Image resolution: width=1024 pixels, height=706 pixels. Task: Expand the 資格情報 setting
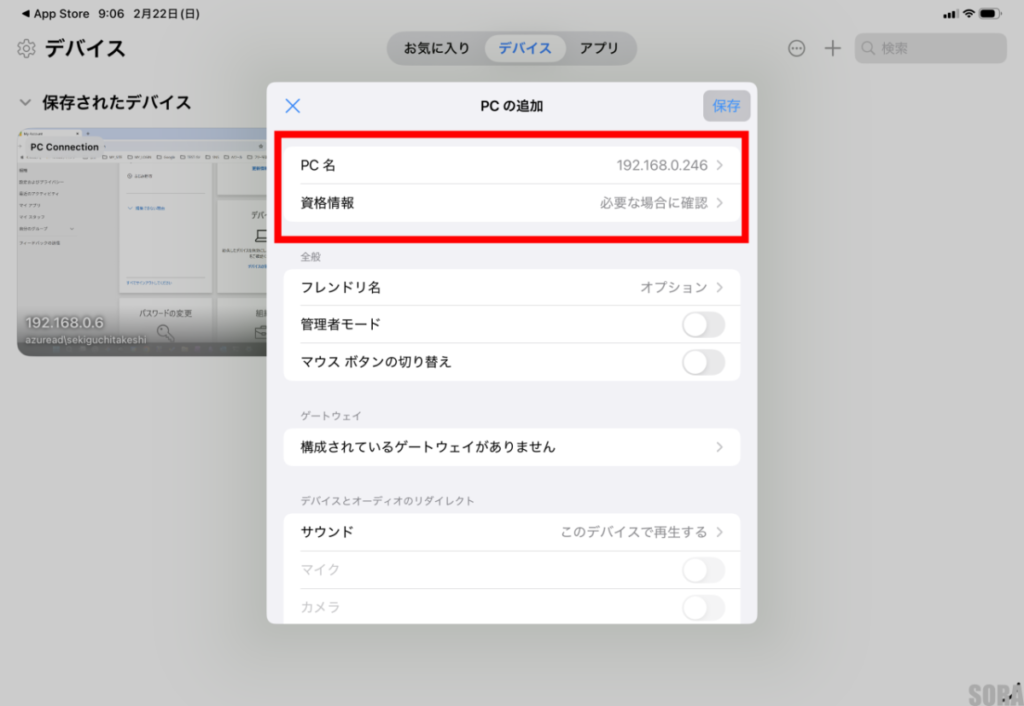[511, 202]
